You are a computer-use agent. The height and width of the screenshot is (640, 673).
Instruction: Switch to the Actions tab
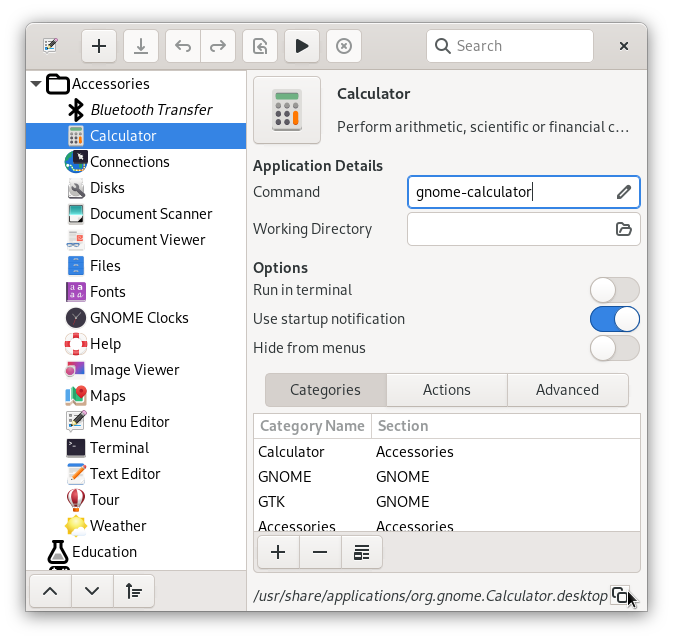tap(446, 390)
